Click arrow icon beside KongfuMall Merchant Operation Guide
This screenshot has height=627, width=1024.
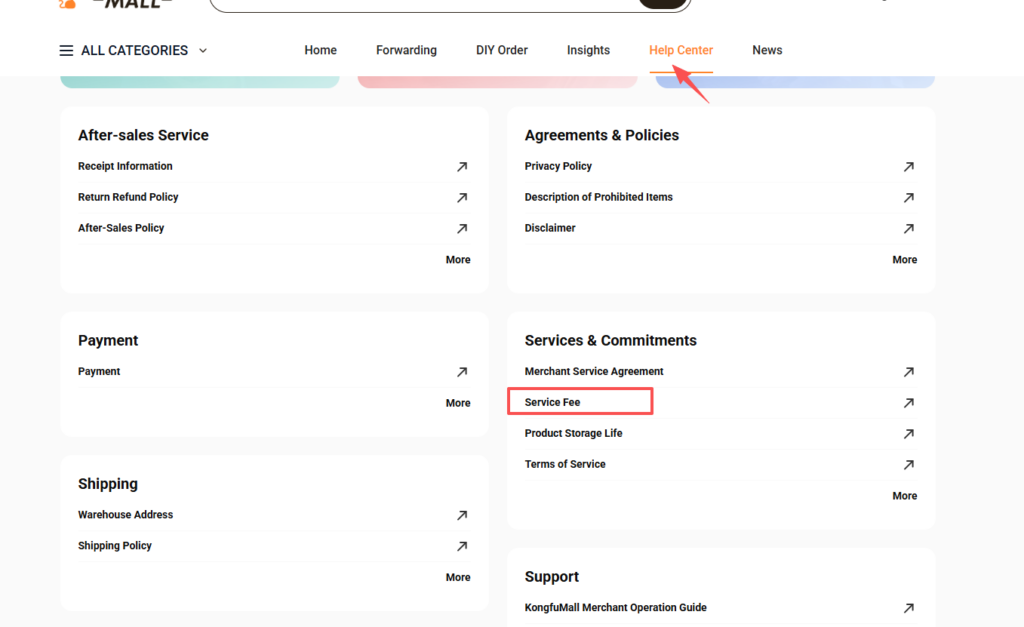point(908,608)
